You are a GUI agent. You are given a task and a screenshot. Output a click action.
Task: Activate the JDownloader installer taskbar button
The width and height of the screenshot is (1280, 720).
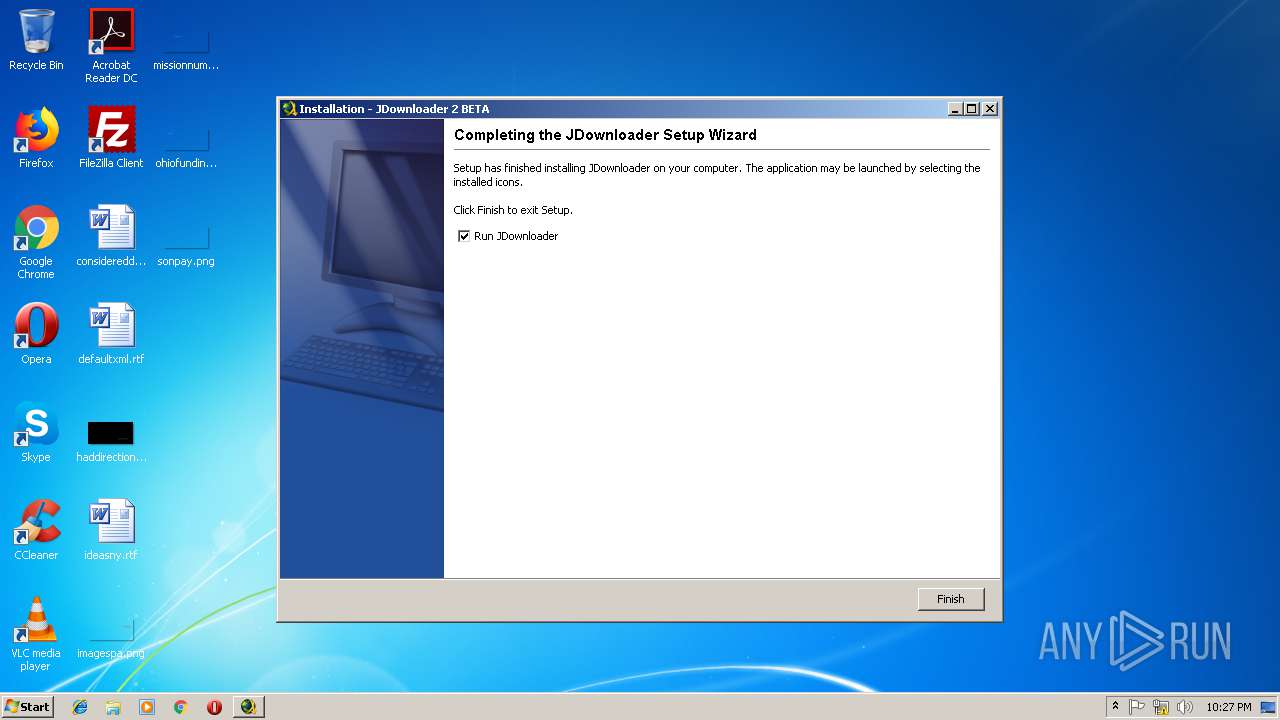tap(248, 707)
